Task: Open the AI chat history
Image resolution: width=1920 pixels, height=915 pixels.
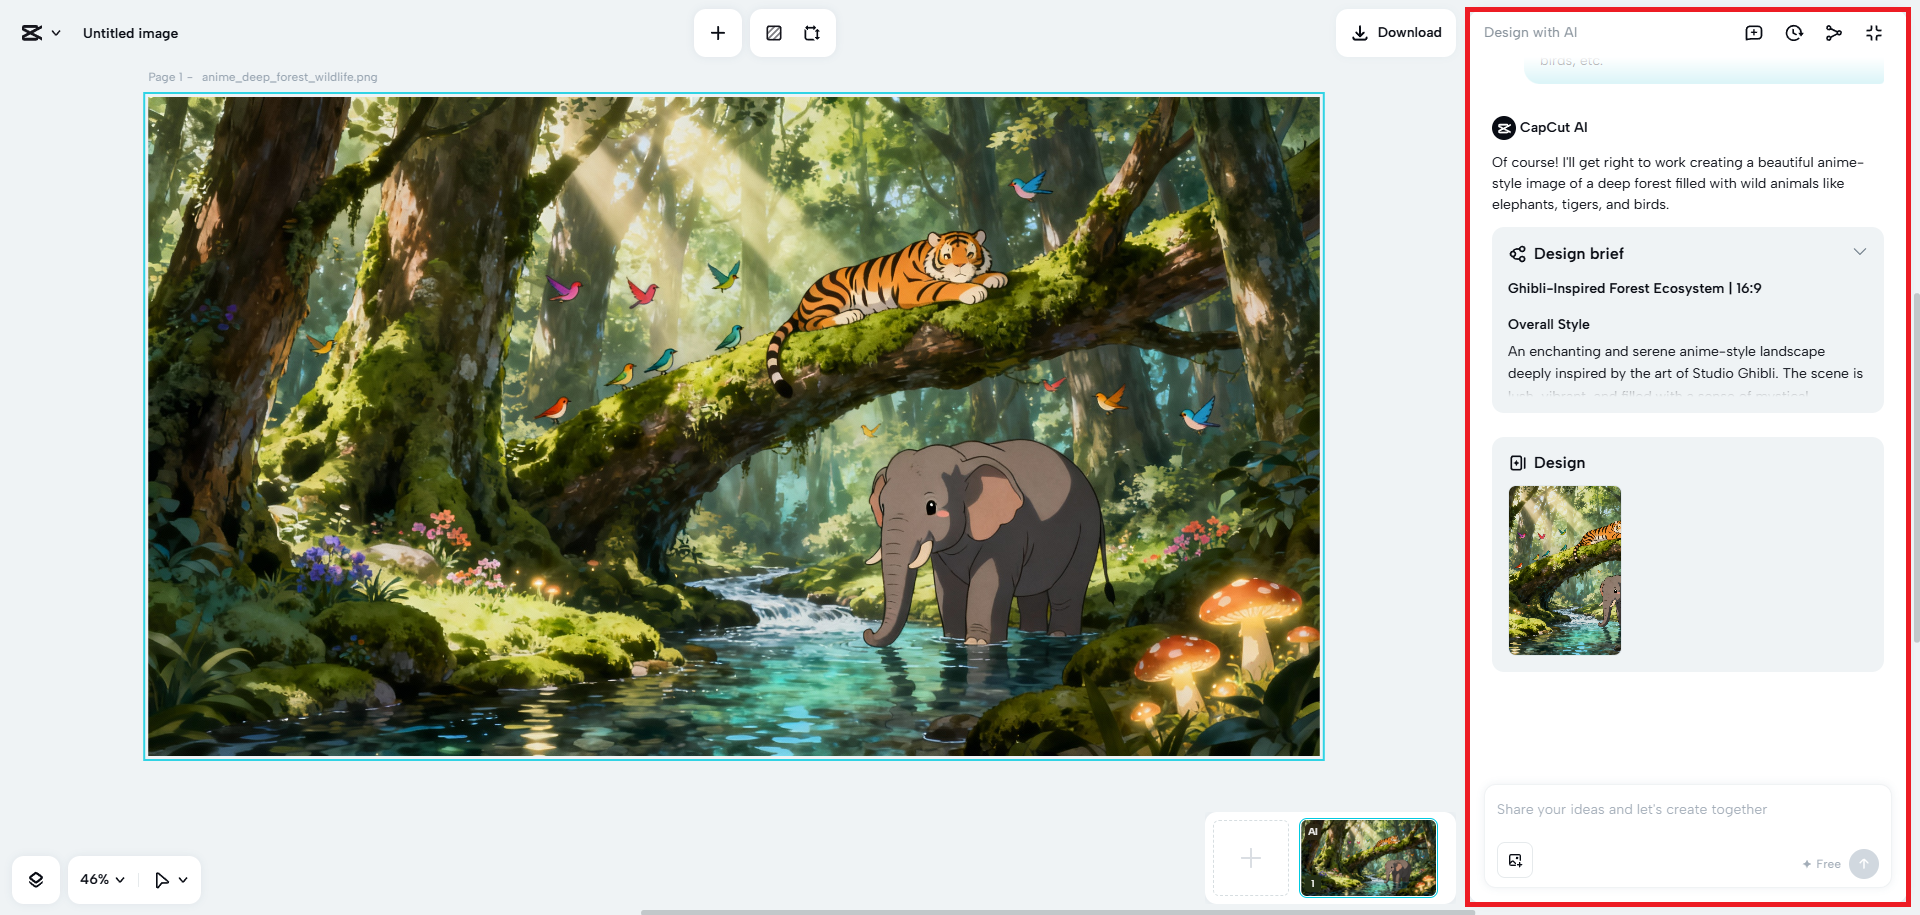Action: pos(1794,33)
